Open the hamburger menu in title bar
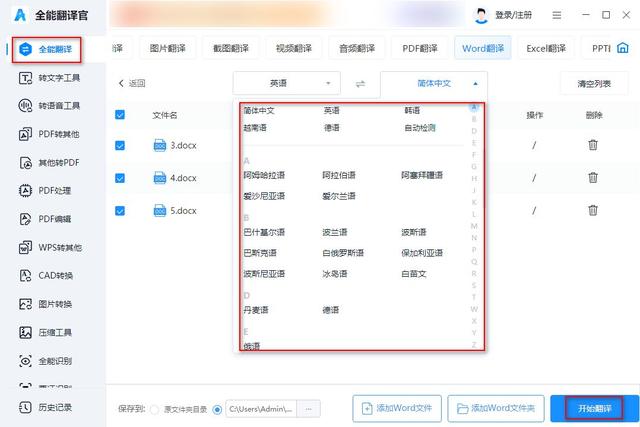The width and height of the screenshot is (640, 427). (557, 16)
